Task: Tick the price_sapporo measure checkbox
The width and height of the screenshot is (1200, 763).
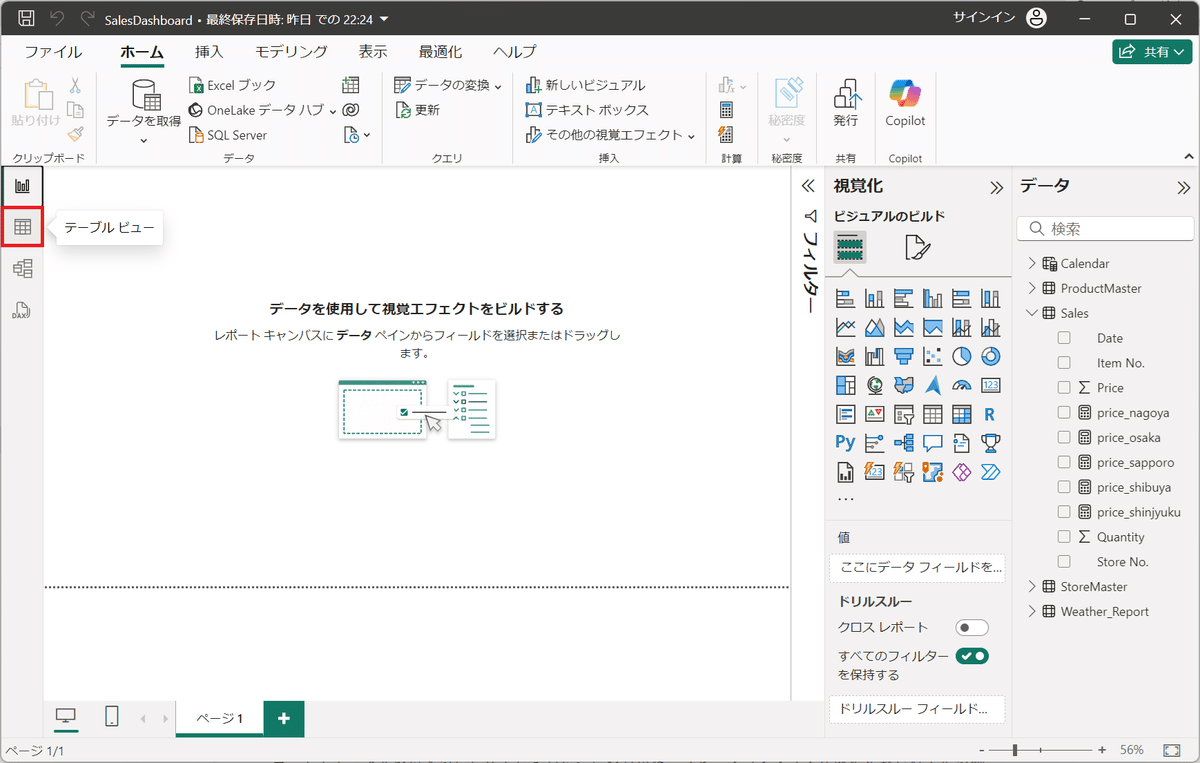Action: pos(1064,462)
